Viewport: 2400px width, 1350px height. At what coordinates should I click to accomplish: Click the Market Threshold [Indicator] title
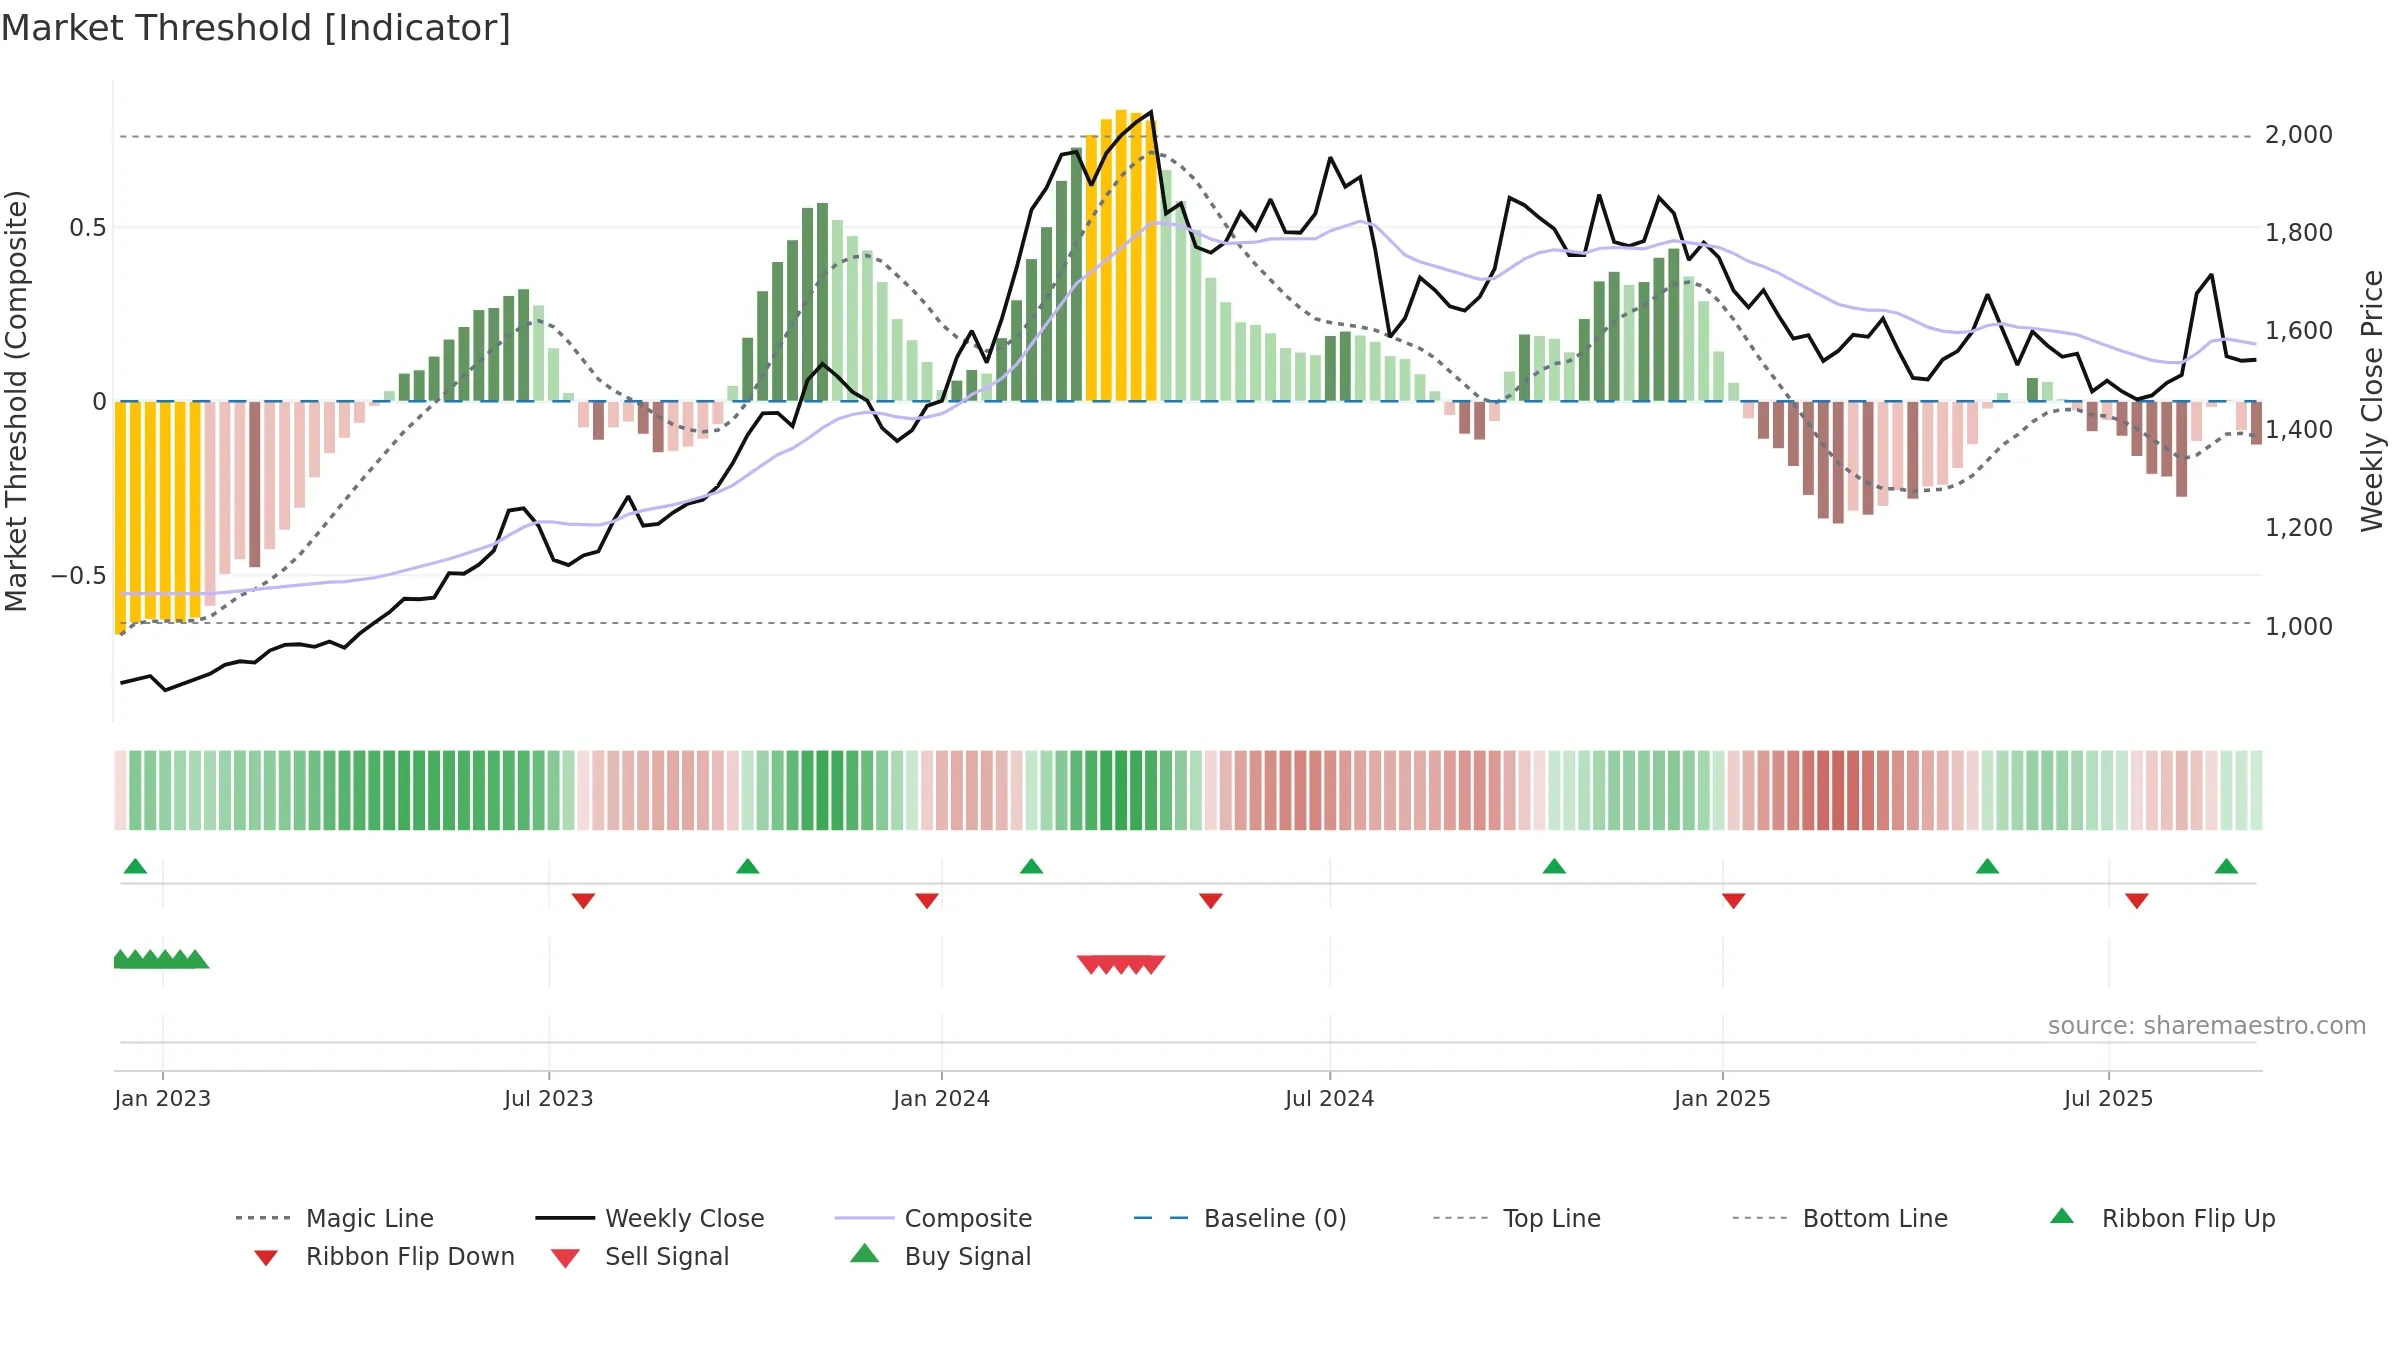(x=256, y=28)
